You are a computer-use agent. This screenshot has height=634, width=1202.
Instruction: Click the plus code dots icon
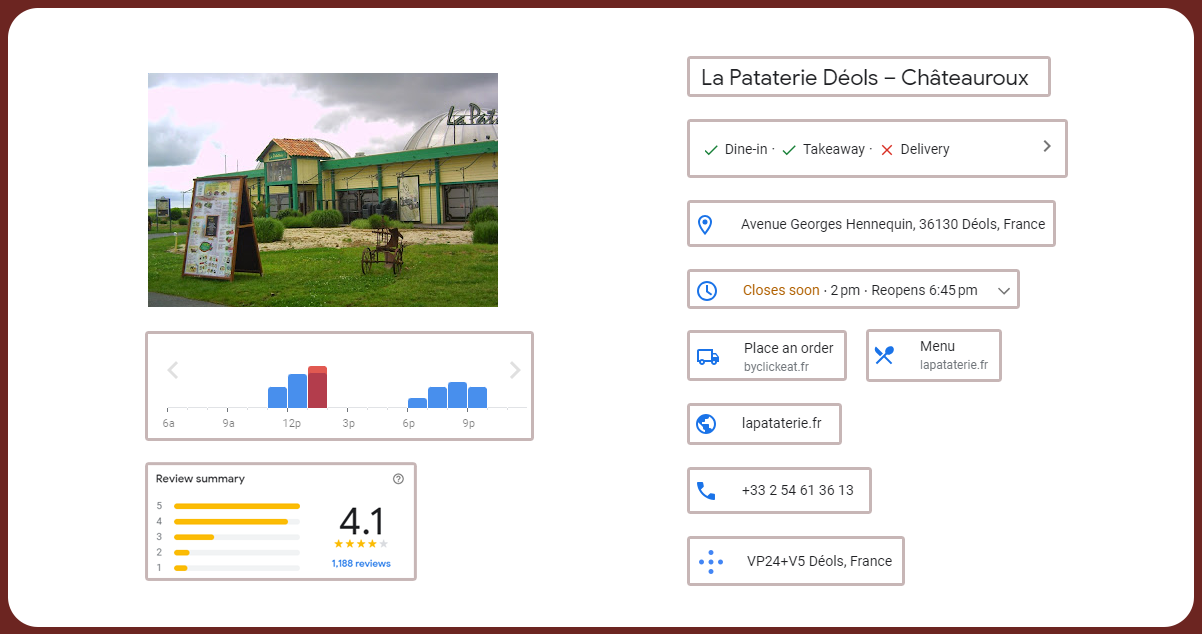pos(710,562)
